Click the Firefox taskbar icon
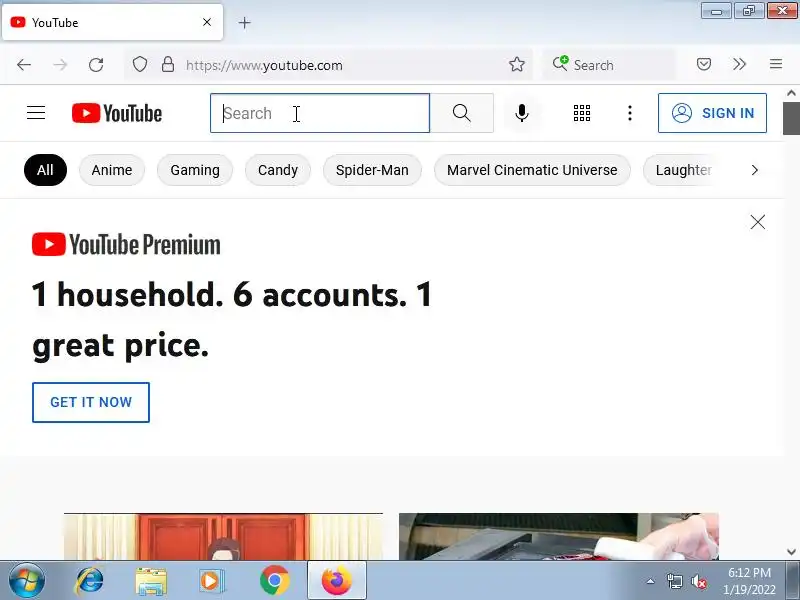 pos(337,580)
